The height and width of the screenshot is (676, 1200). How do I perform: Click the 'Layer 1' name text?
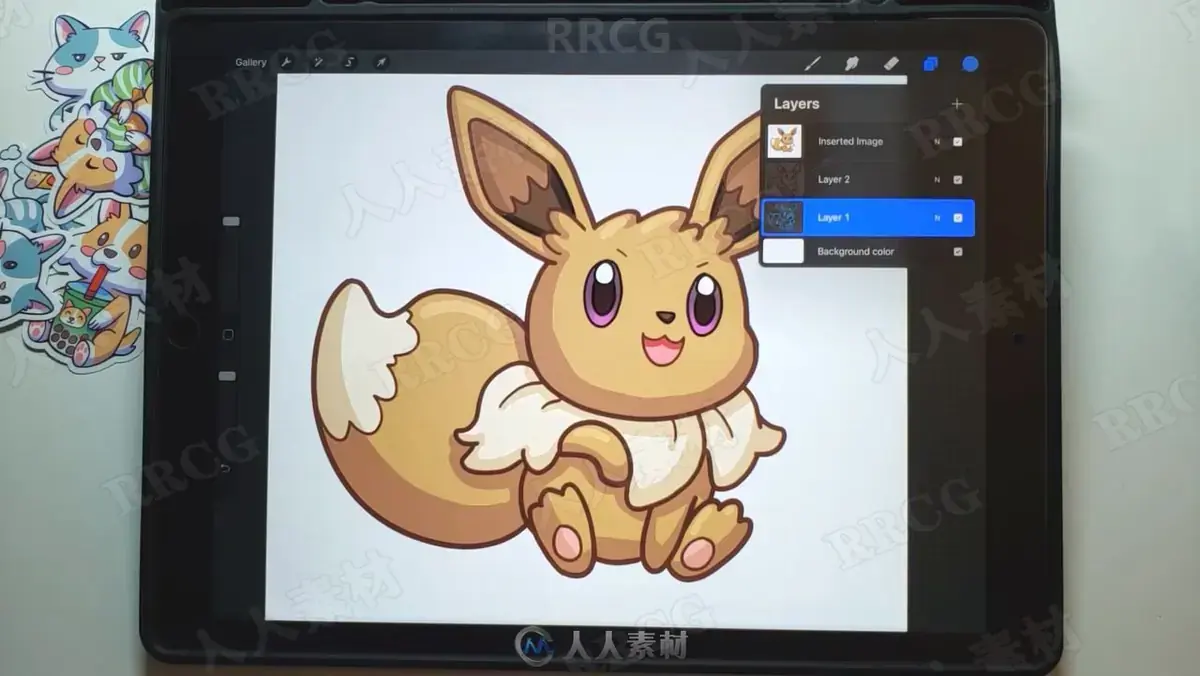(x=834, y=217)
